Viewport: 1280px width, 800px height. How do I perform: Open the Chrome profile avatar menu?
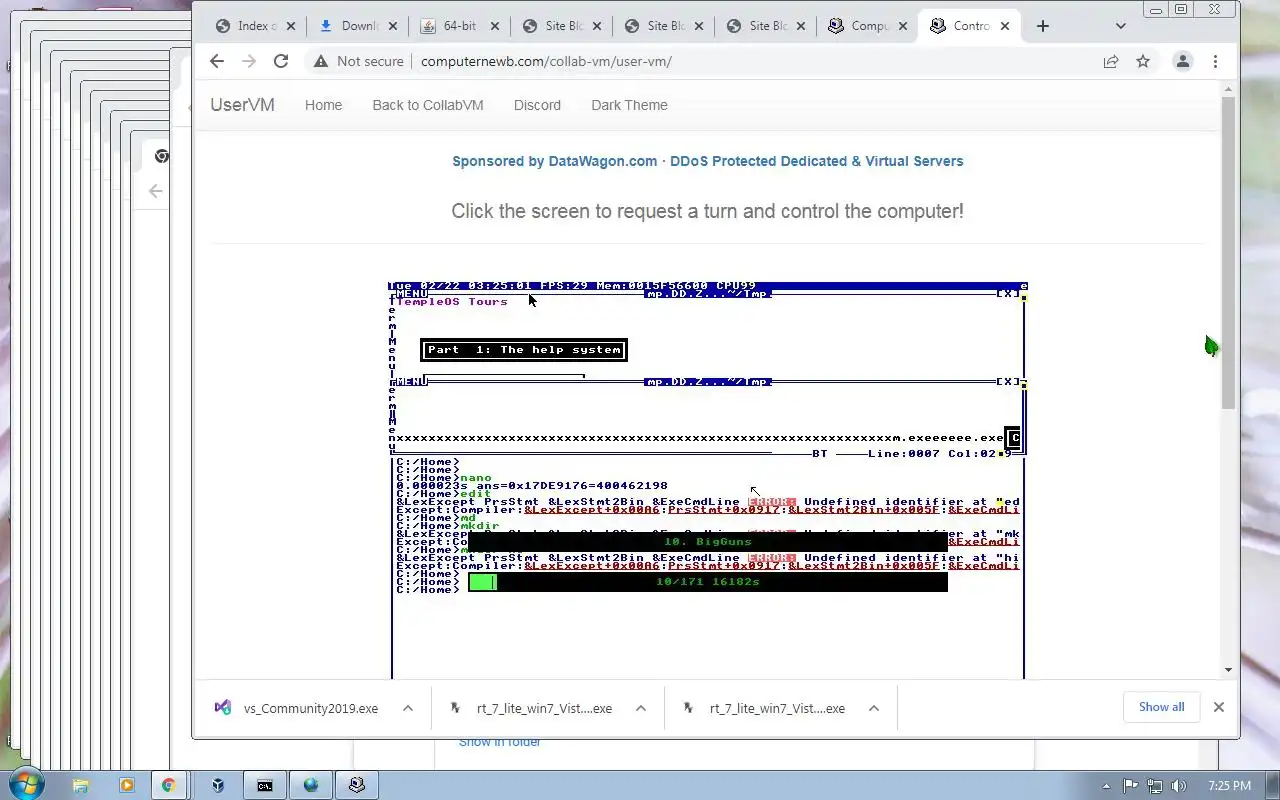coord(1183,61)
